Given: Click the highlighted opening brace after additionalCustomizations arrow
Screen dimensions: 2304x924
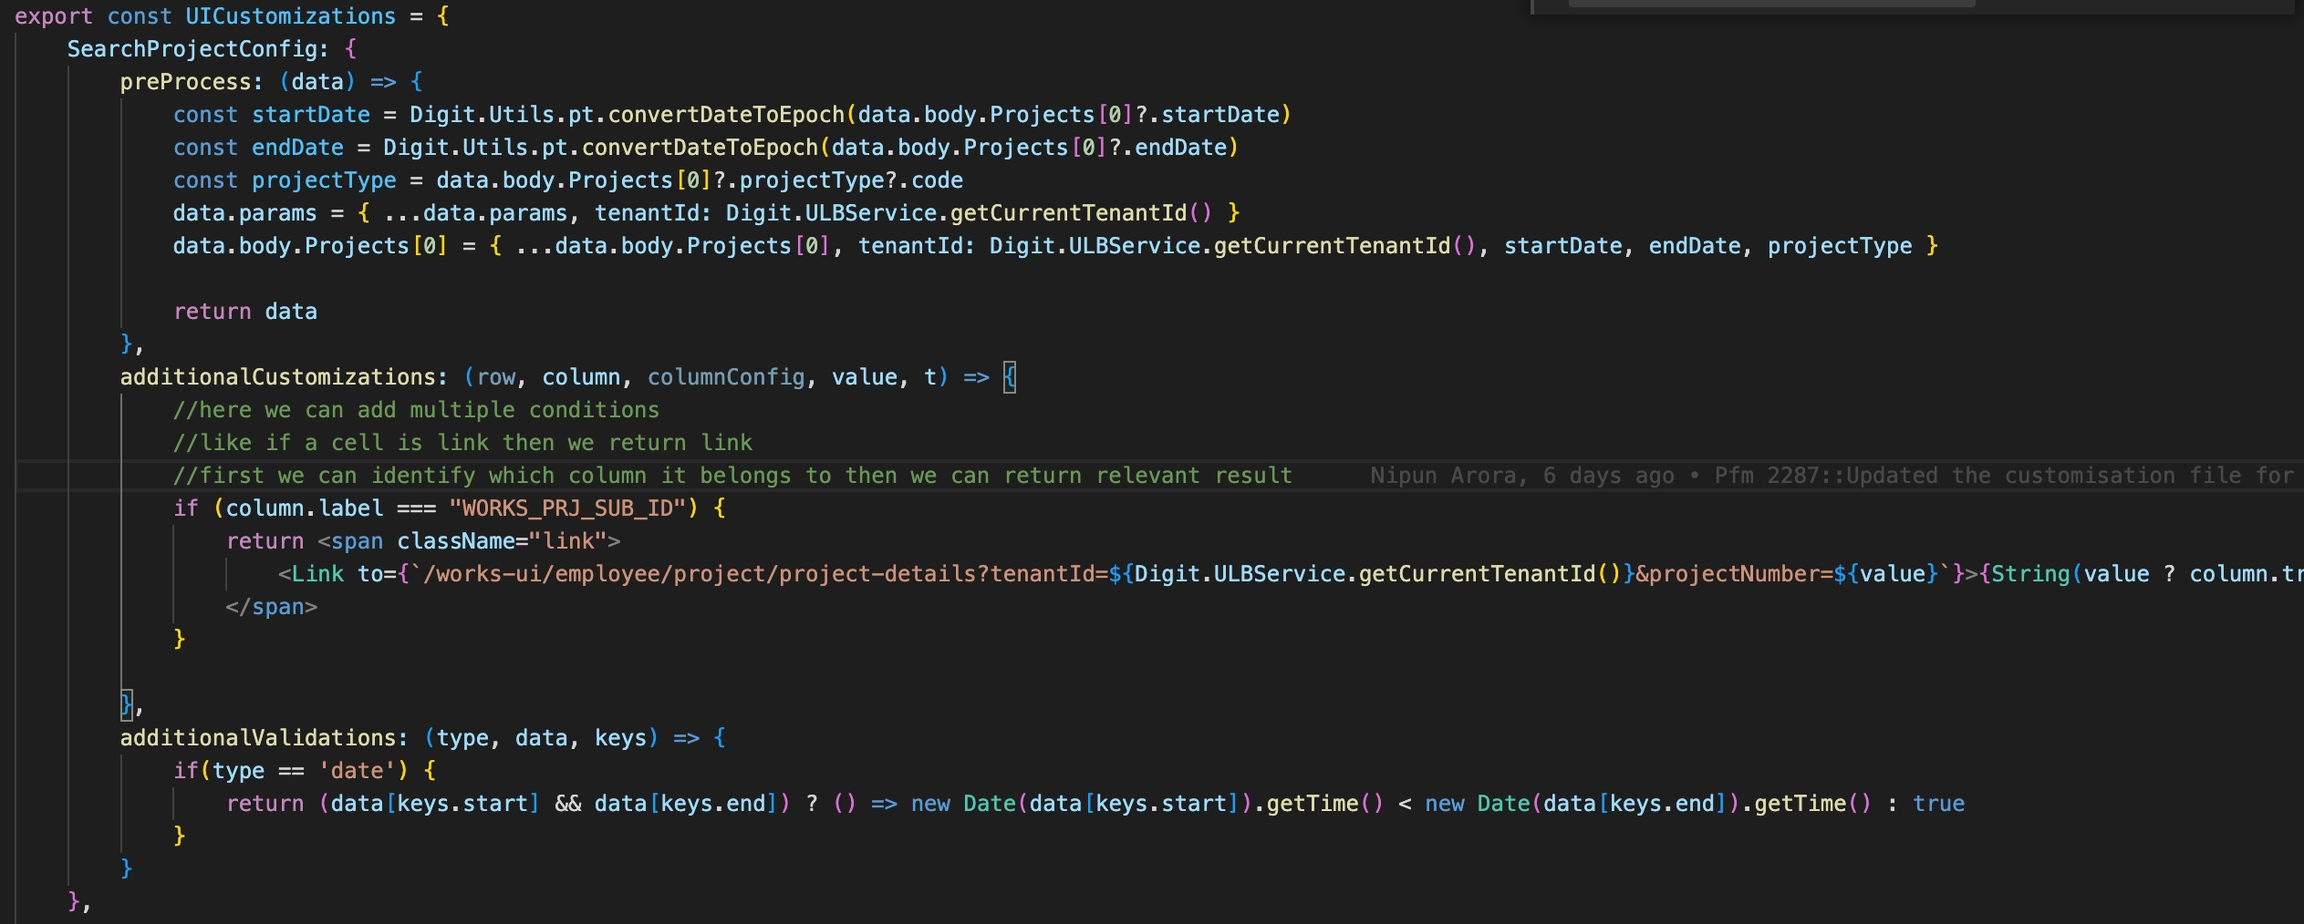Looking at the screenshot, I should (x=1010, y=378).
